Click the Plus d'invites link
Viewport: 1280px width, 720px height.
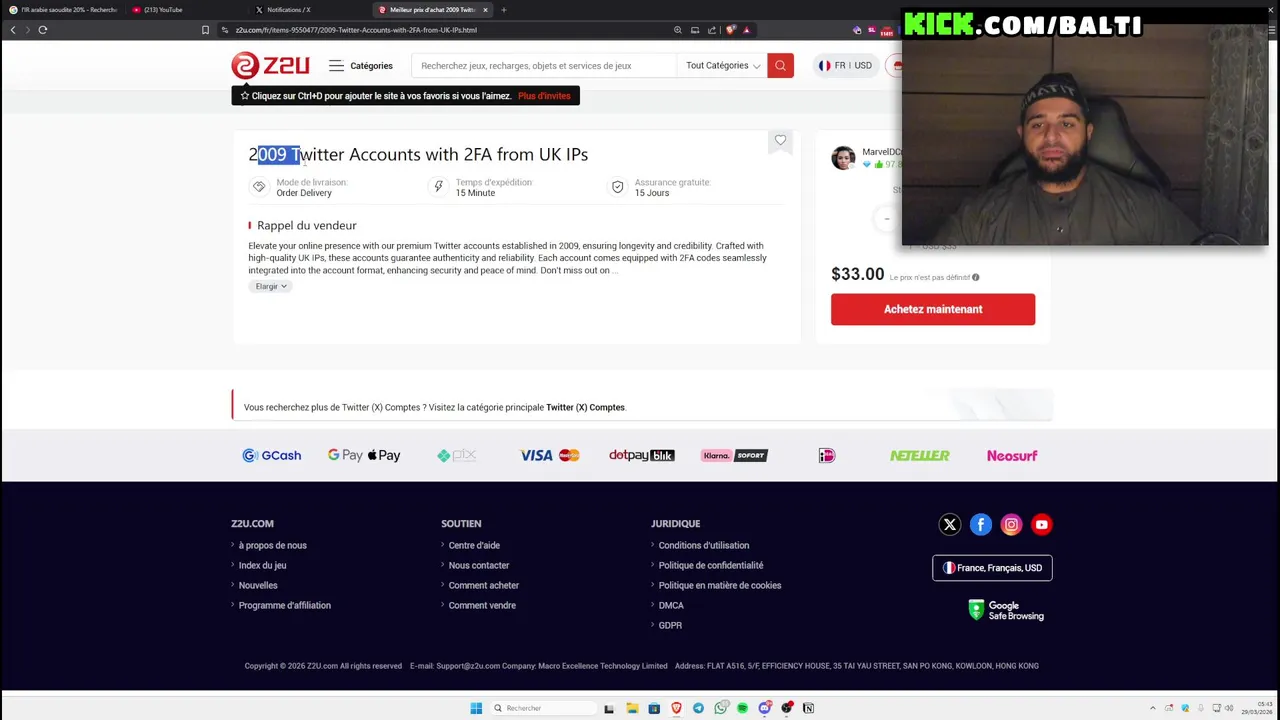click(544, 96)
